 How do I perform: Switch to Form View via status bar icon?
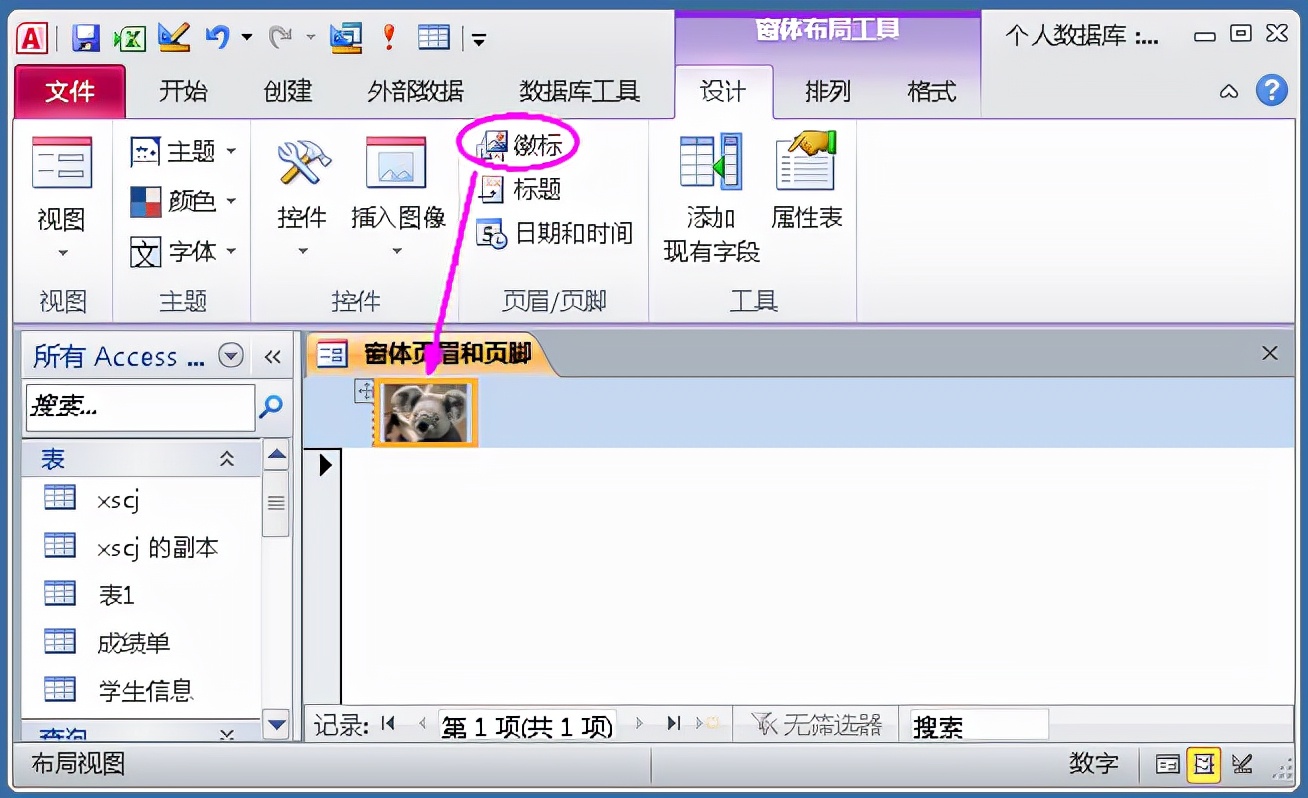click(x=1167, y=763)
